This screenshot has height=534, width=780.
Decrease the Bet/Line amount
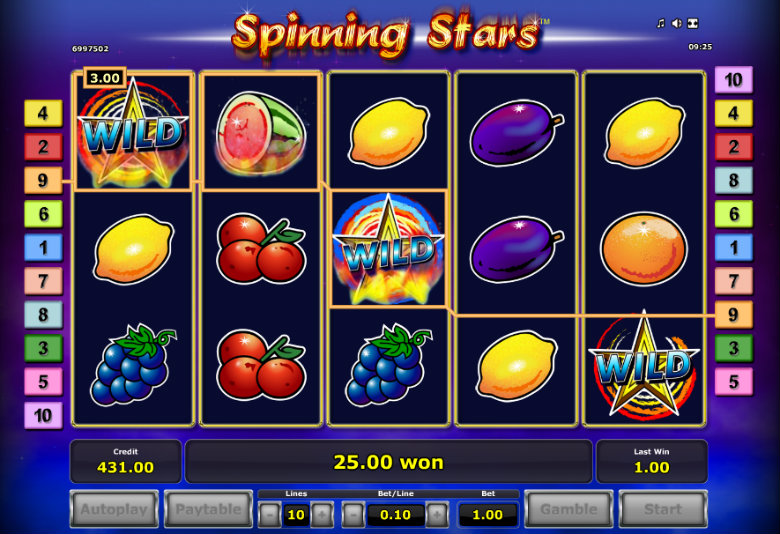coord(353,514)
